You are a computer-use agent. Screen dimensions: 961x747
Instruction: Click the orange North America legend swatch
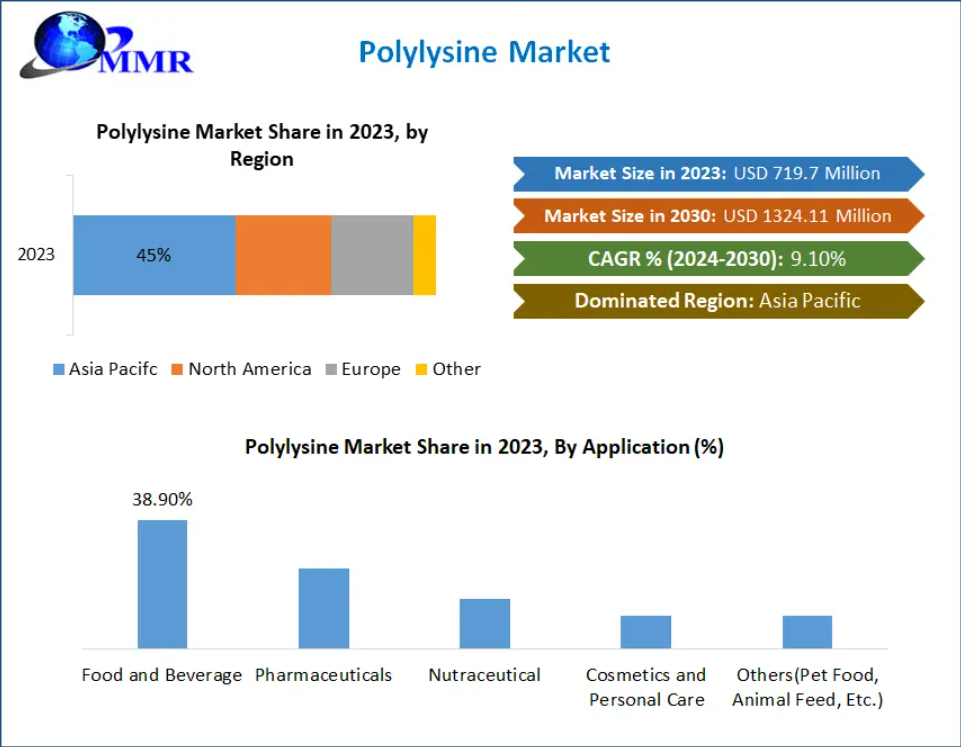pos(177,370)
